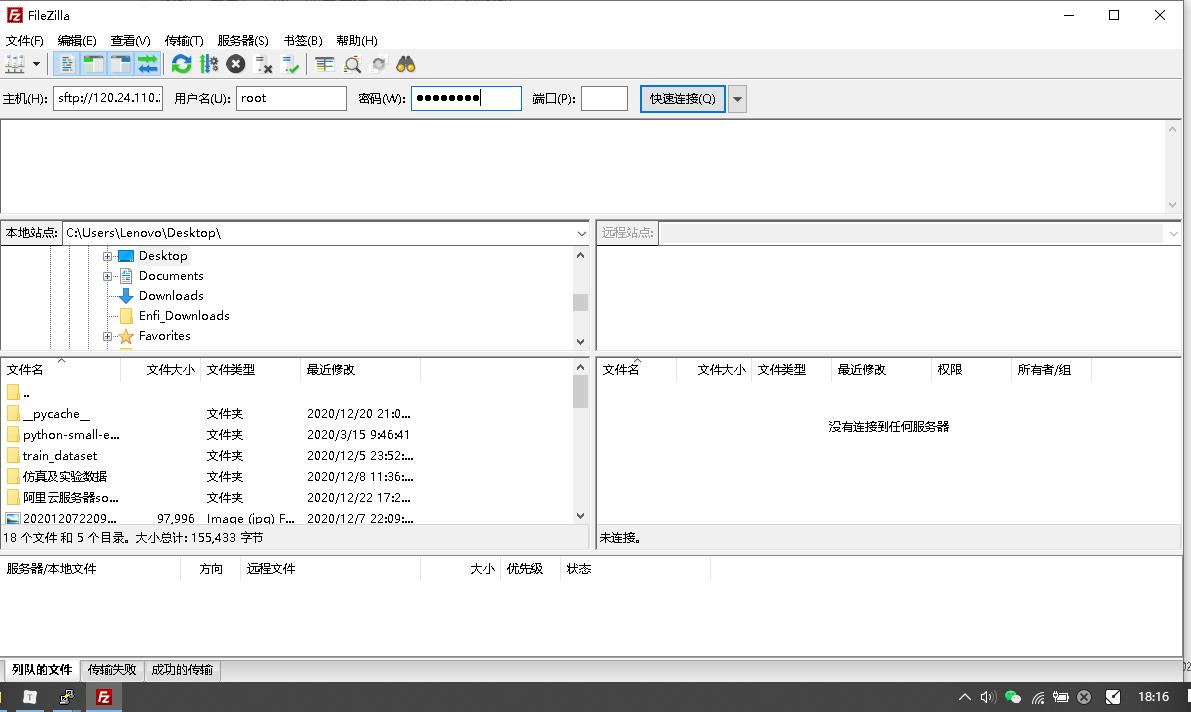Show hidden tray icons chevron
Screen dimensions: 1191x712
tap(964, 697)
